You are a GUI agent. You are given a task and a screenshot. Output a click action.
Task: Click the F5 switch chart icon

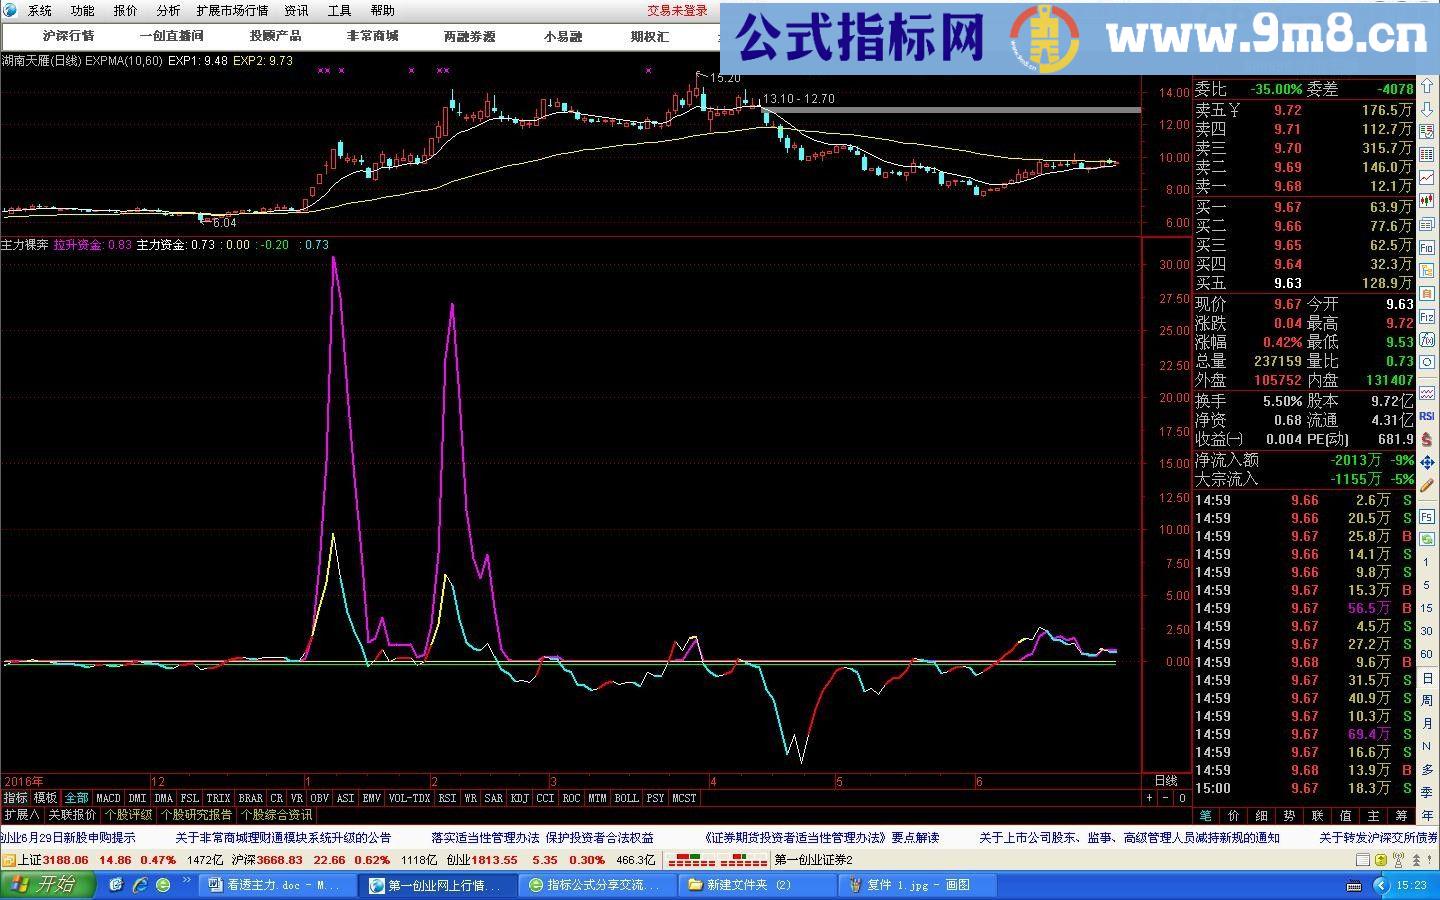(1427, 517)
